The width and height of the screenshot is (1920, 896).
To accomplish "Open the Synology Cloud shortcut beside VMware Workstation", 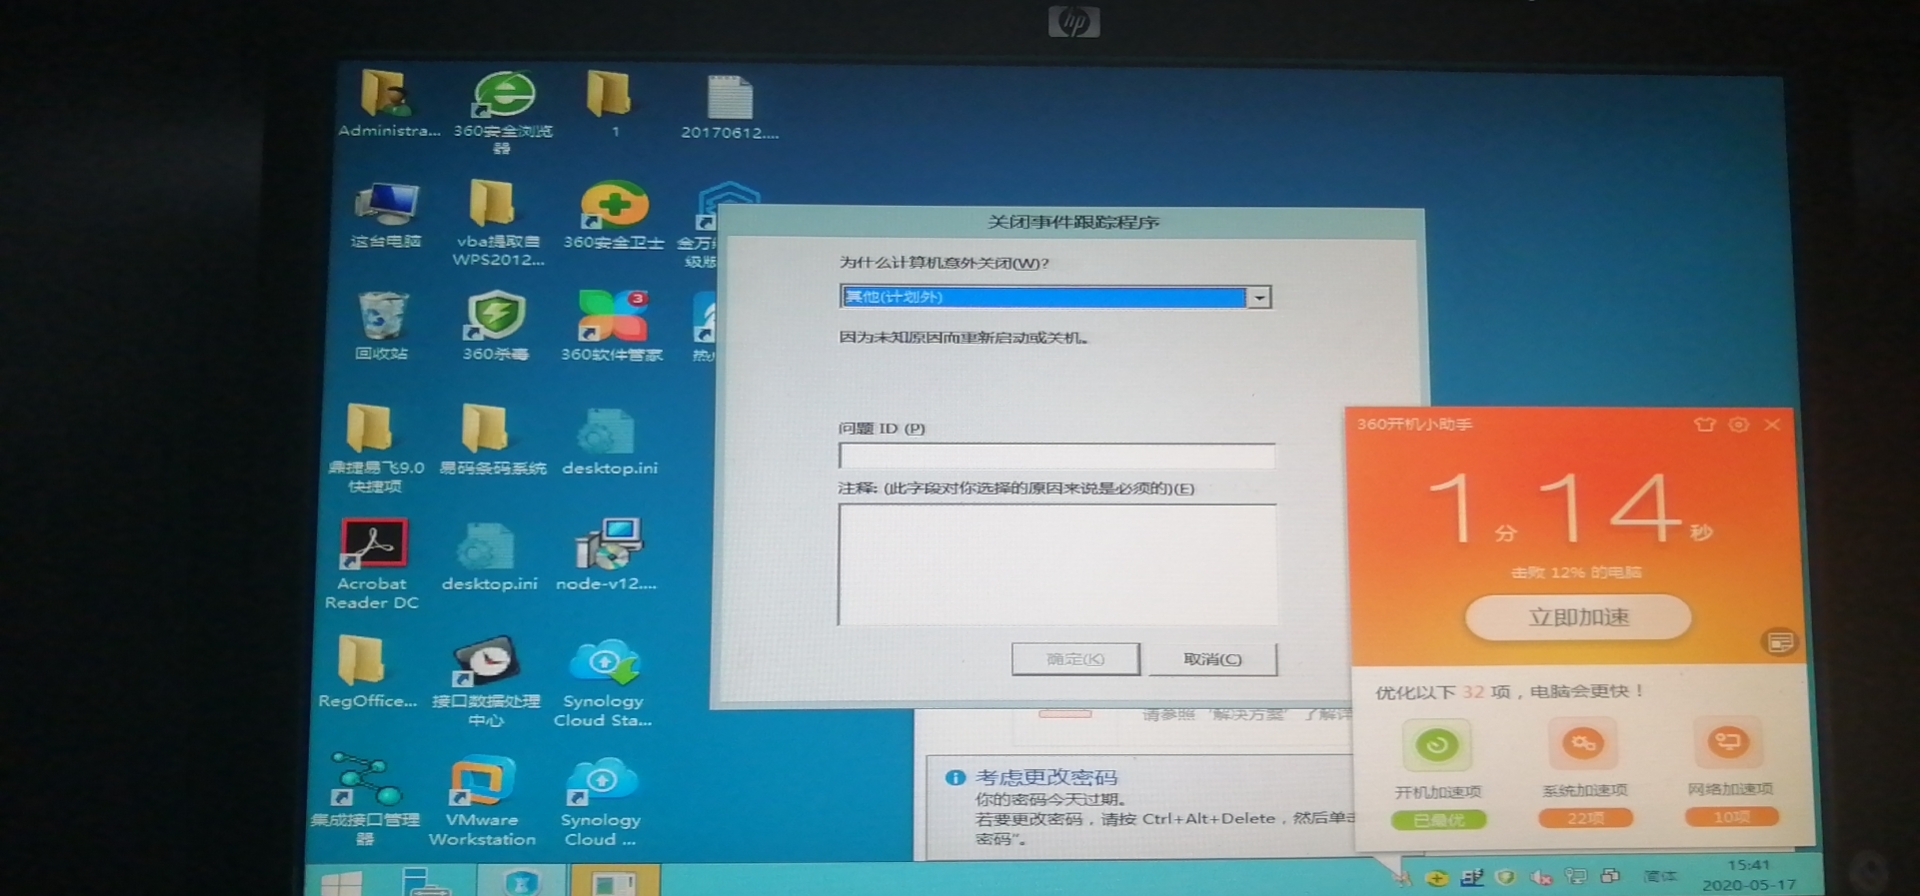I will (600, 802).
